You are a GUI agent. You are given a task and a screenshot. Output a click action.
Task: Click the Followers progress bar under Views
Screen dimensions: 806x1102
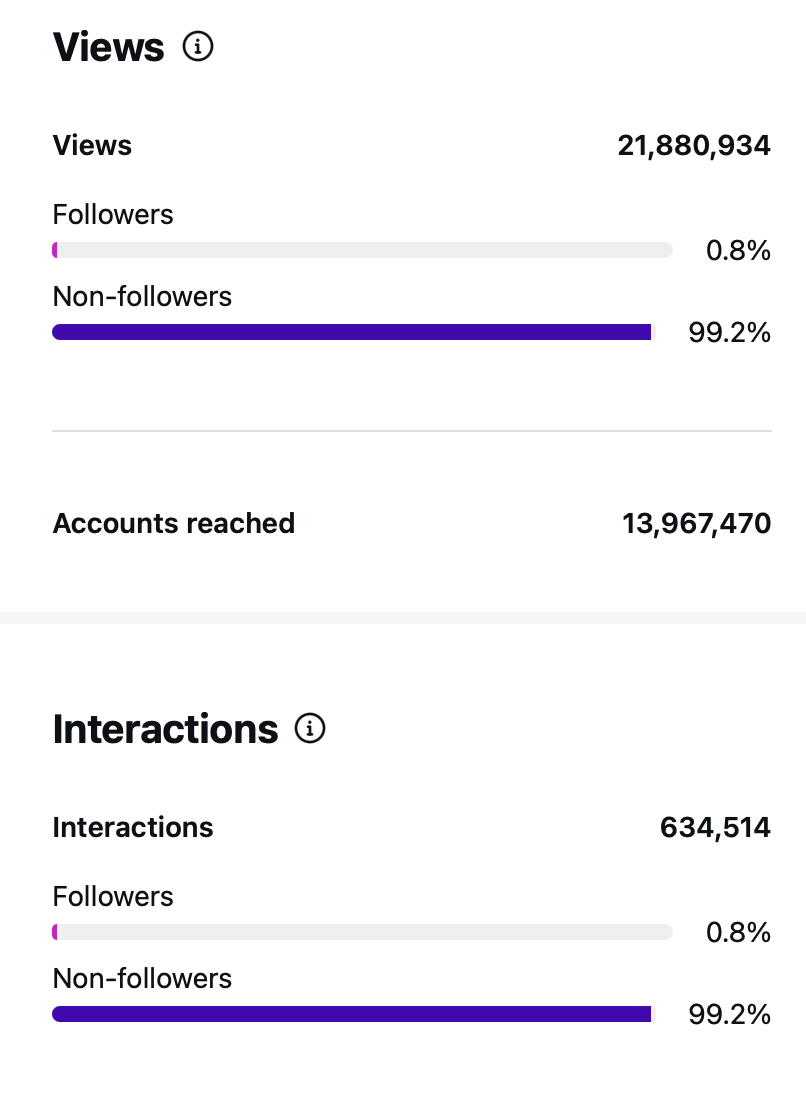click(x=362, y=250)
